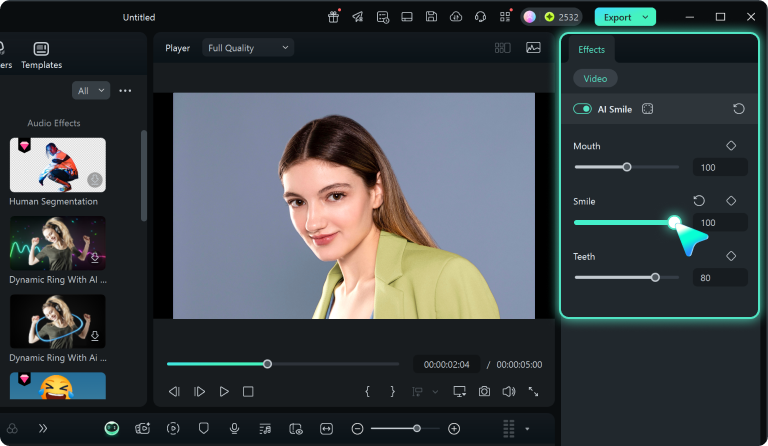
Task: Click the Export button
Action: tap(617, 17)
